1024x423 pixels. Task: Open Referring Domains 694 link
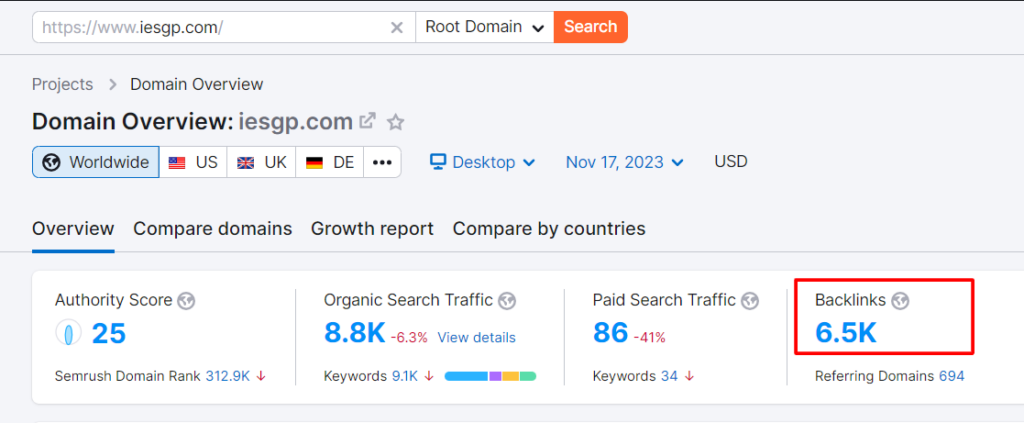[952, 376]
